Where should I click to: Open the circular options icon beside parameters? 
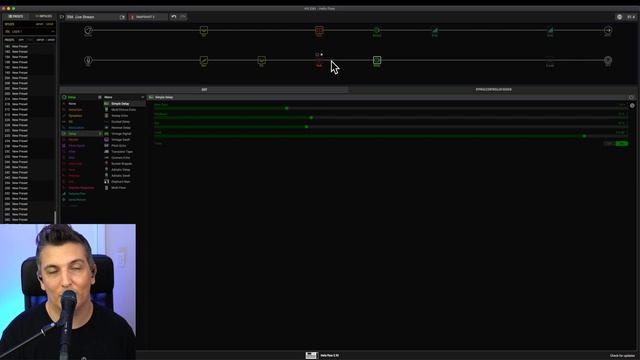(x=632, y=106)
